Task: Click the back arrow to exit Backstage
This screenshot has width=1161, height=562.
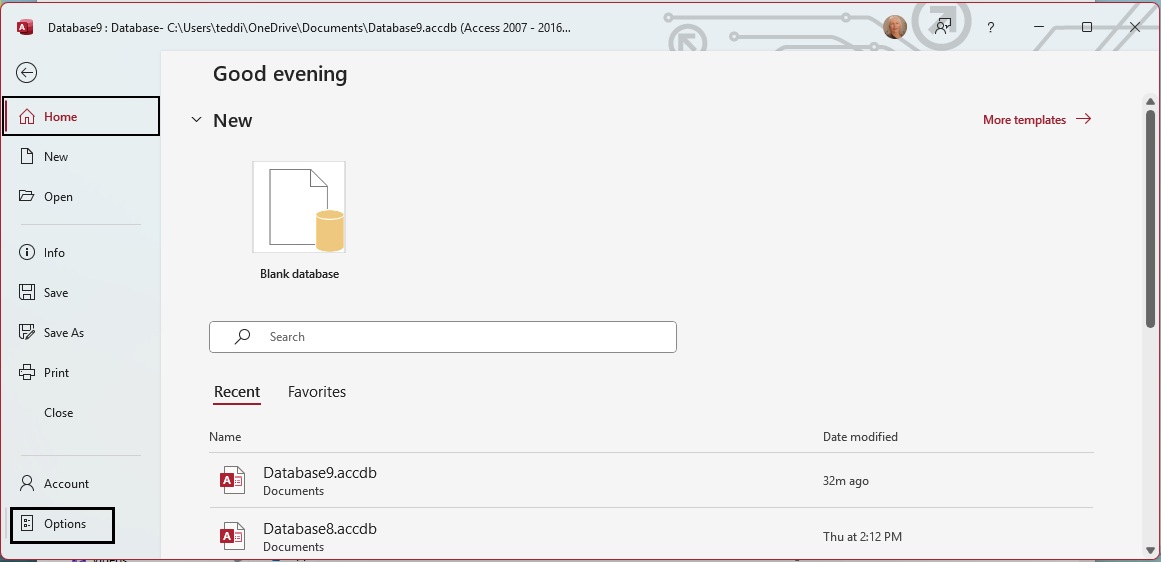Action: coord(27,72)
